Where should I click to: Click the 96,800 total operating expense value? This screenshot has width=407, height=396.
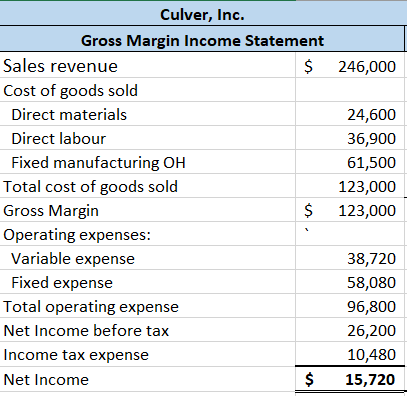tap(372, 307)
